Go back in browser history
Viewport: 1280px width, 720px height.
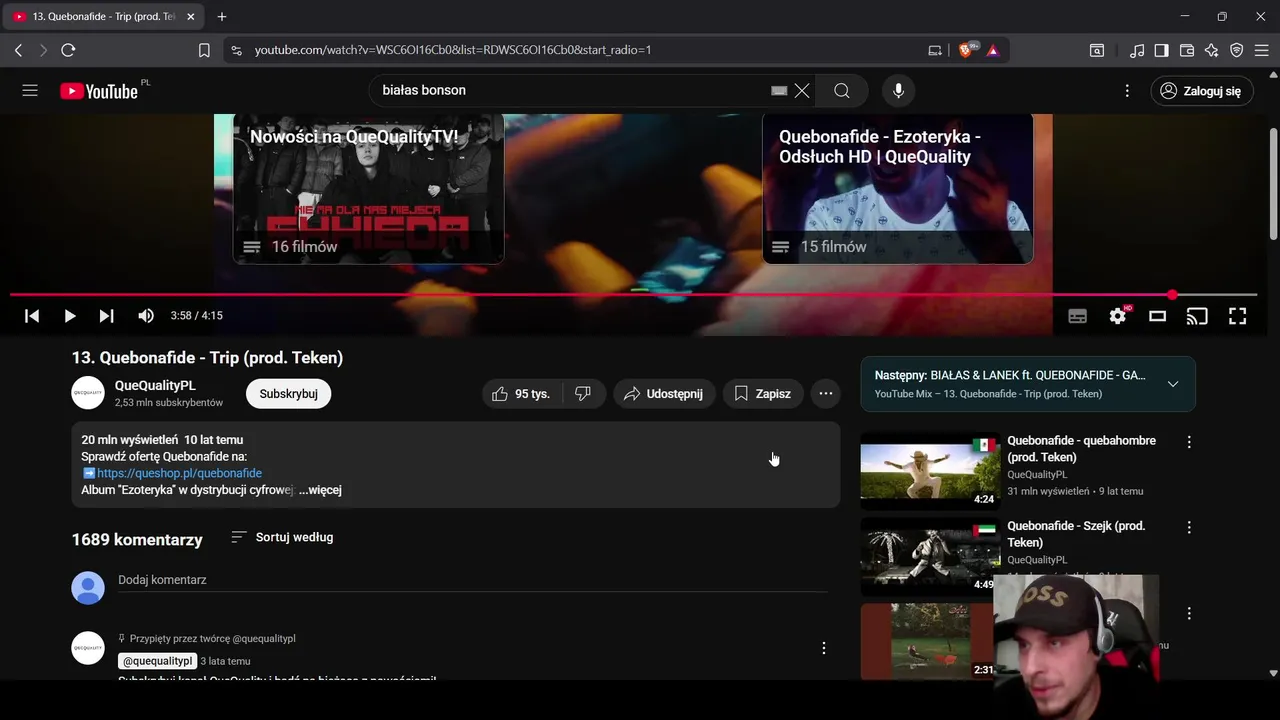click(18, 50)
